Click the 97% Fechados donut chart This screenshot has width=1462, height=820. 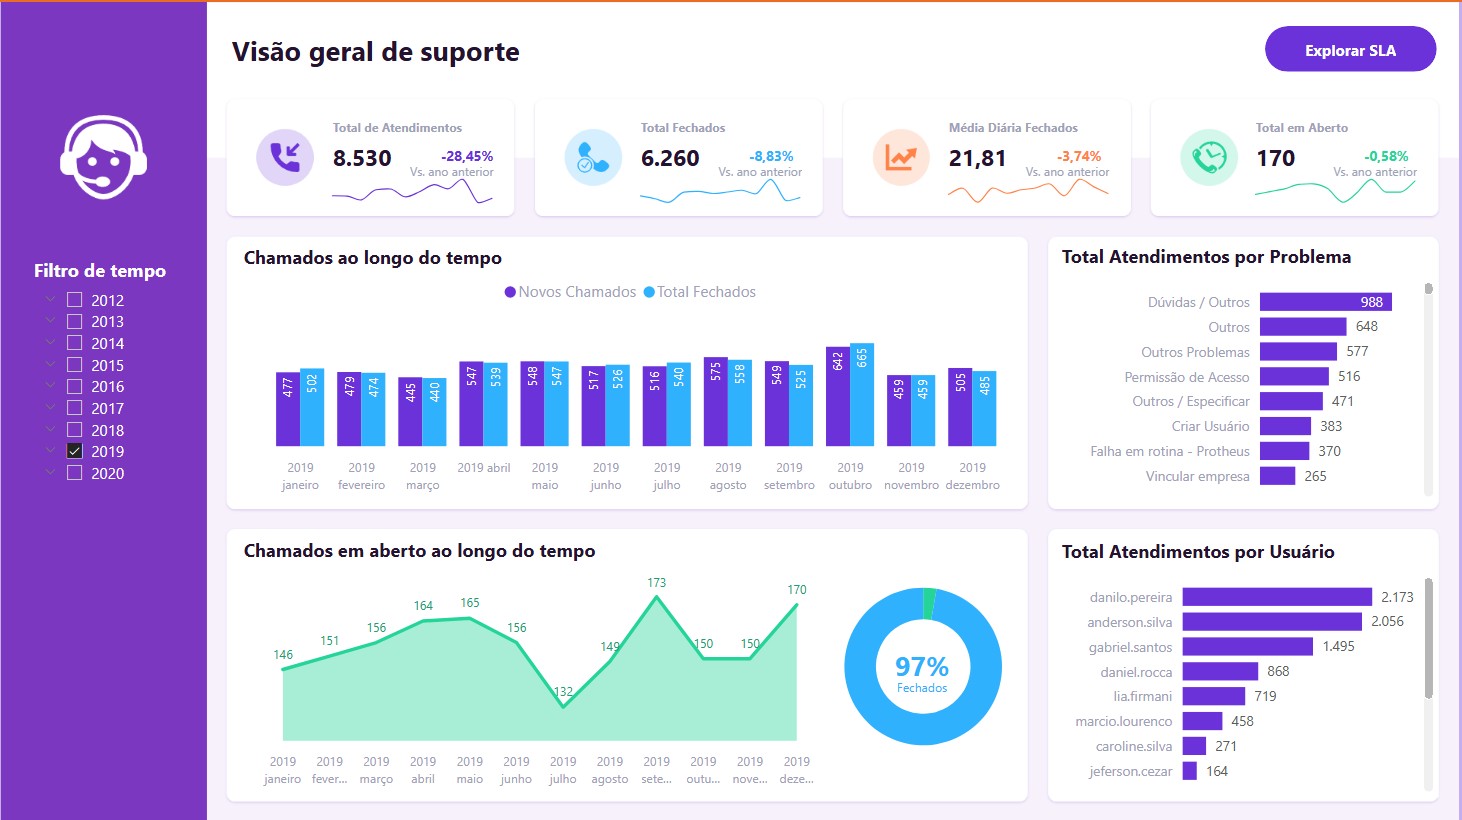click(x=922, y=667)
